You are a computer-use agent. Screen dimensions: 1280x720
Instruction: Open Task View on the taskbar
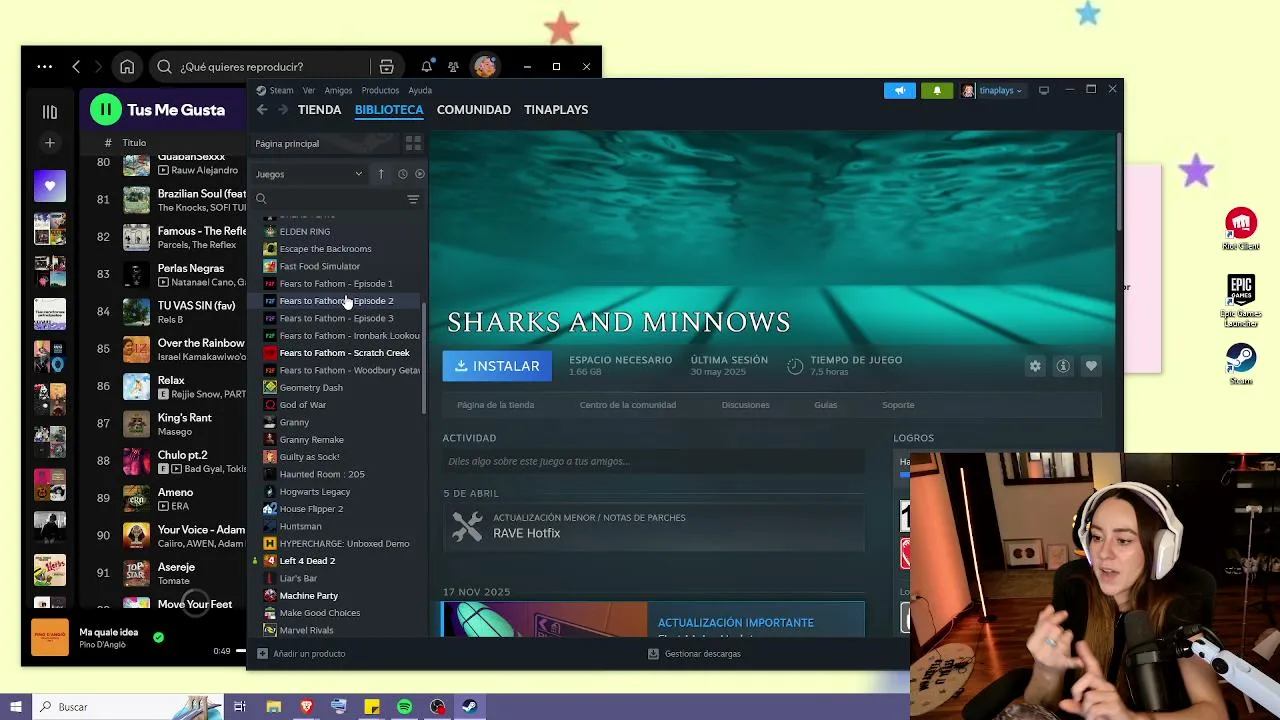click(x=240, y=707)
